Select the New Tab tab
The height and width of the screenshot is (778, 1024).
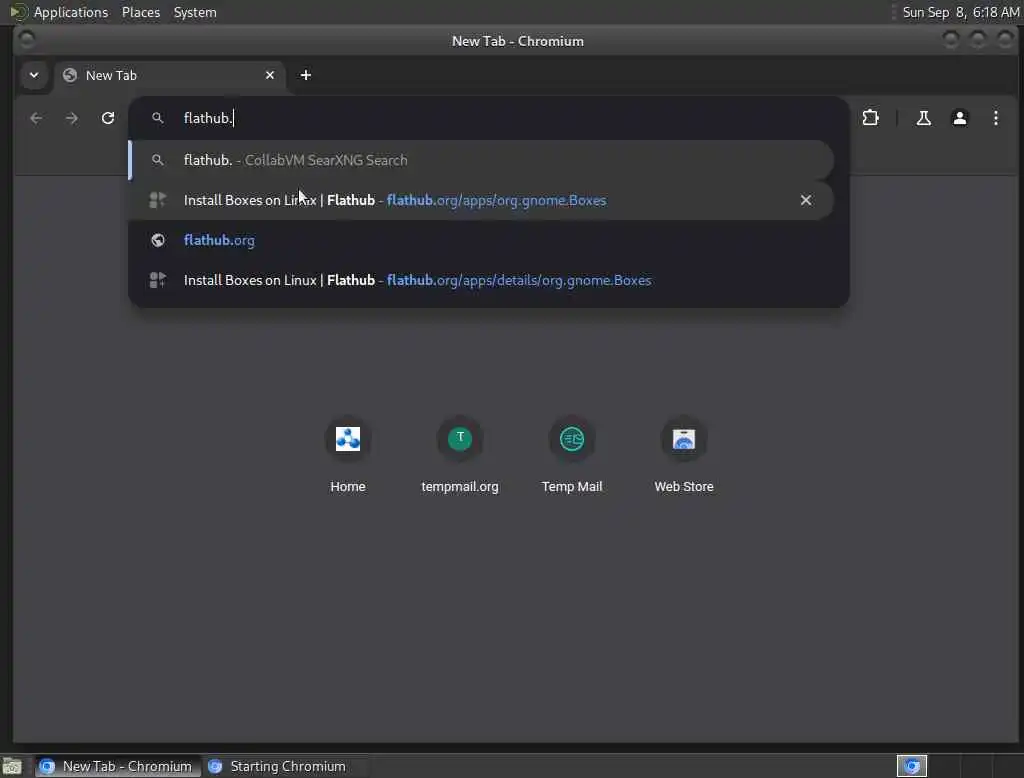click(x=170, y=75)
